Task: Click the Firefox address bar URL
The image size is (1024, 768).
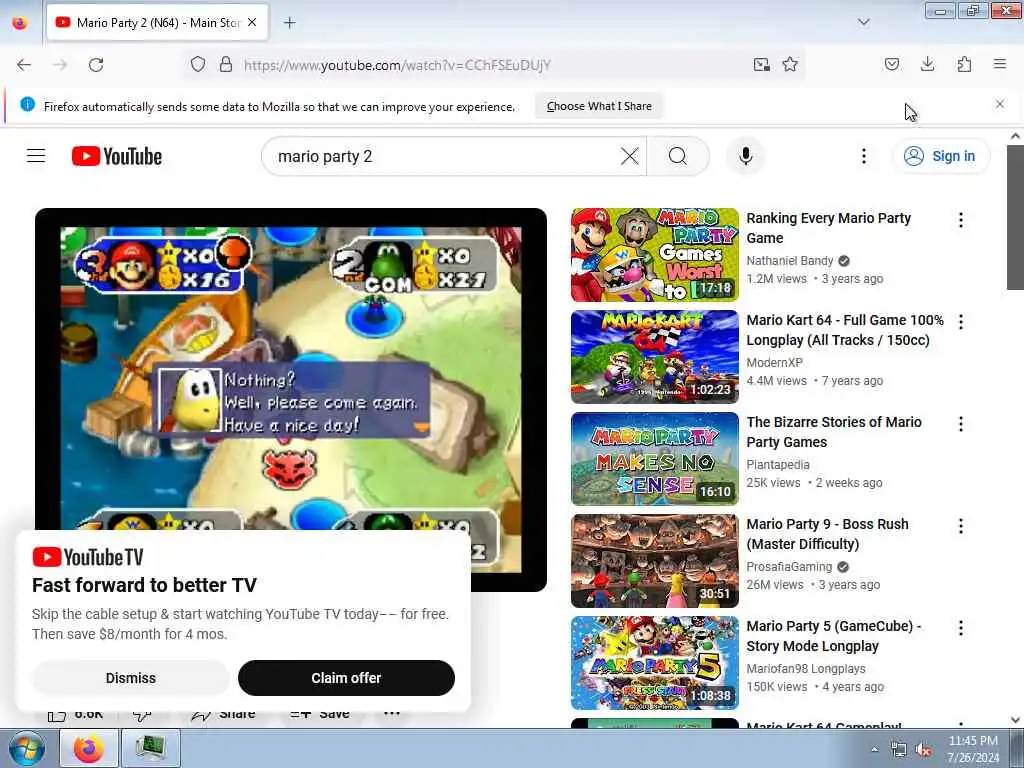Action: pyautogui.click(x=397, y=65)
